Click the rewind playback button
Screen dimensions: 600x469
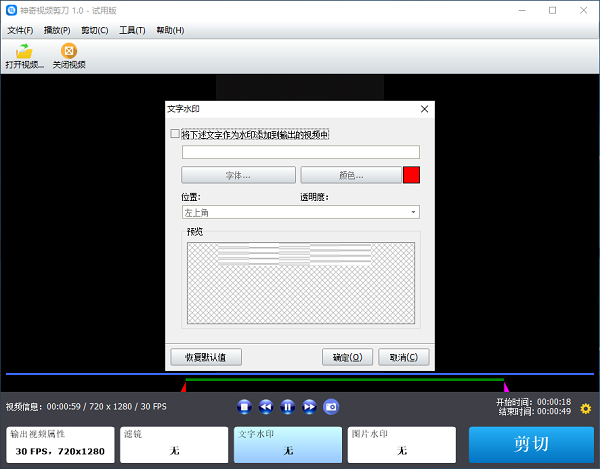click(266, 406)
